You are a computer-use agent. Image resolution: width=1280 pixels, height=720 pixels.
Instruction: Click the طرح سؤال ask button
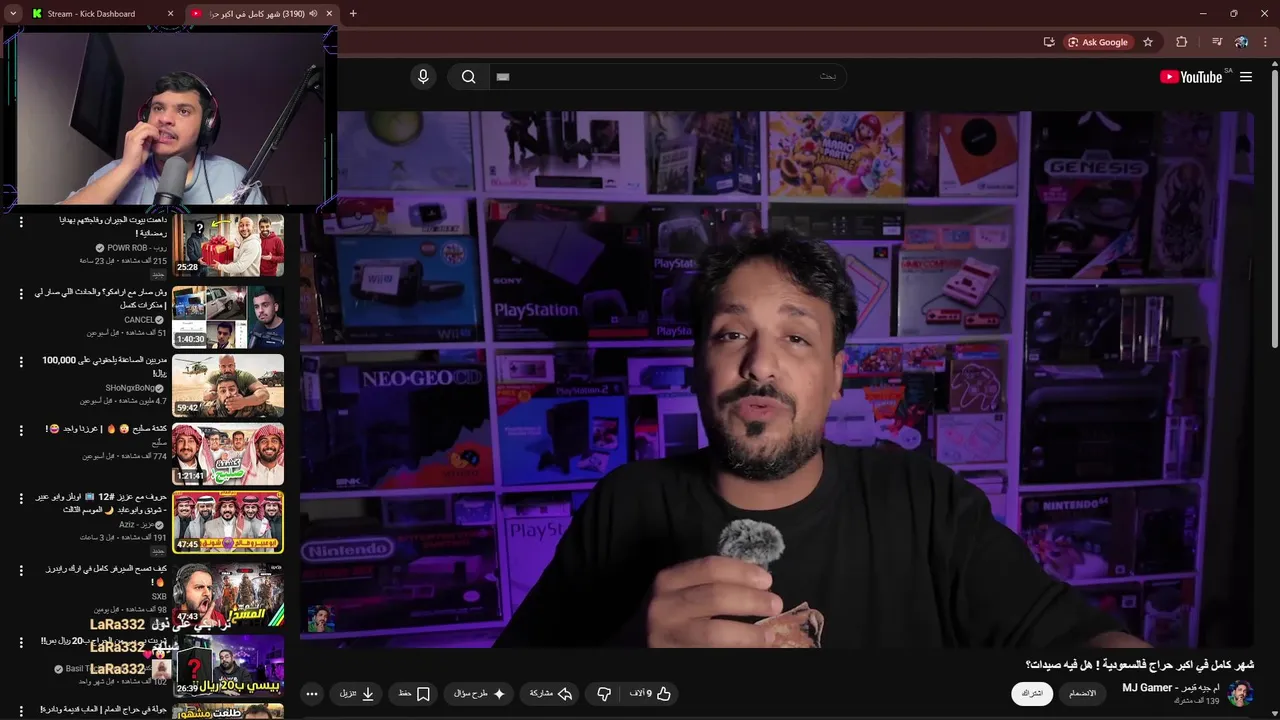click(x=480, y=693)
